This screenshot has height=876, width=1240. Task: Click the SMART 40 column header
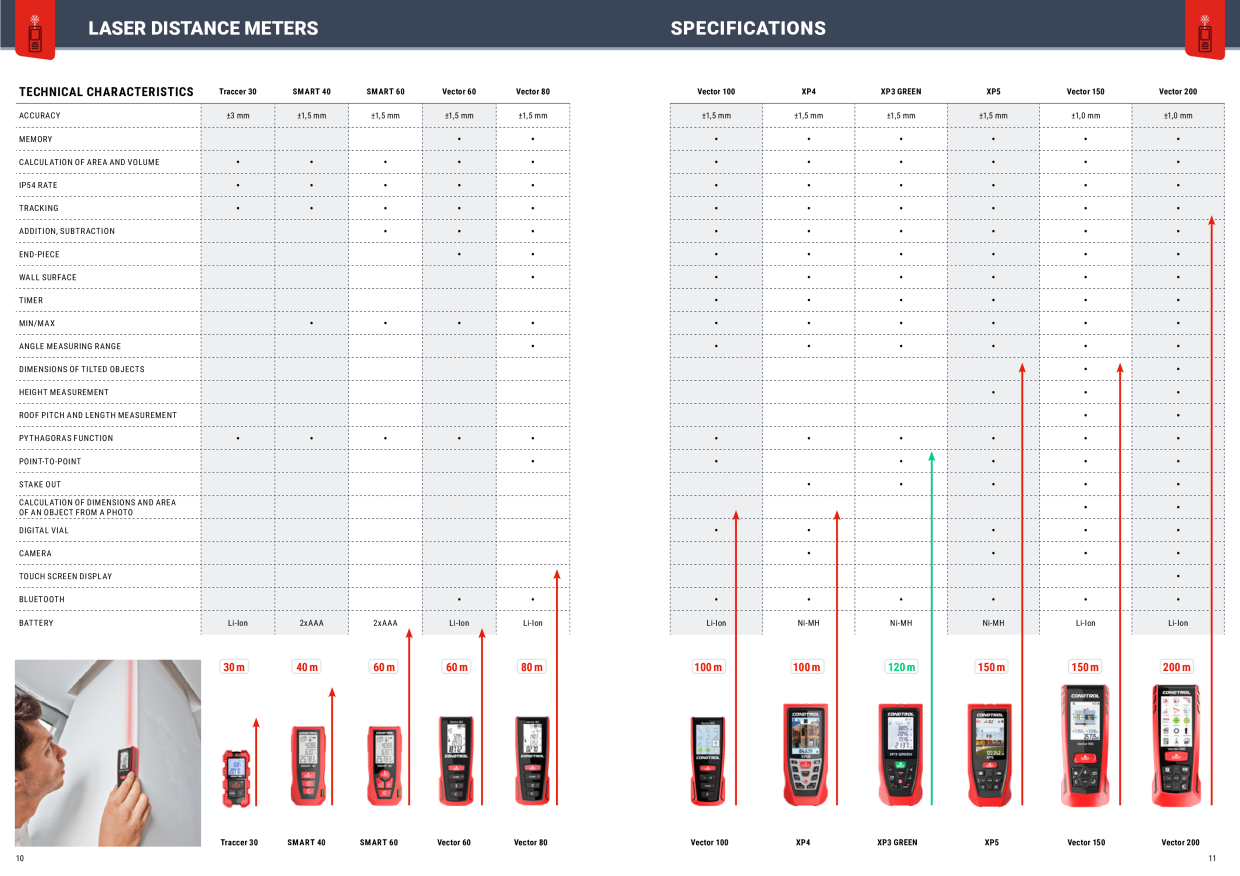tap(311, 92)
